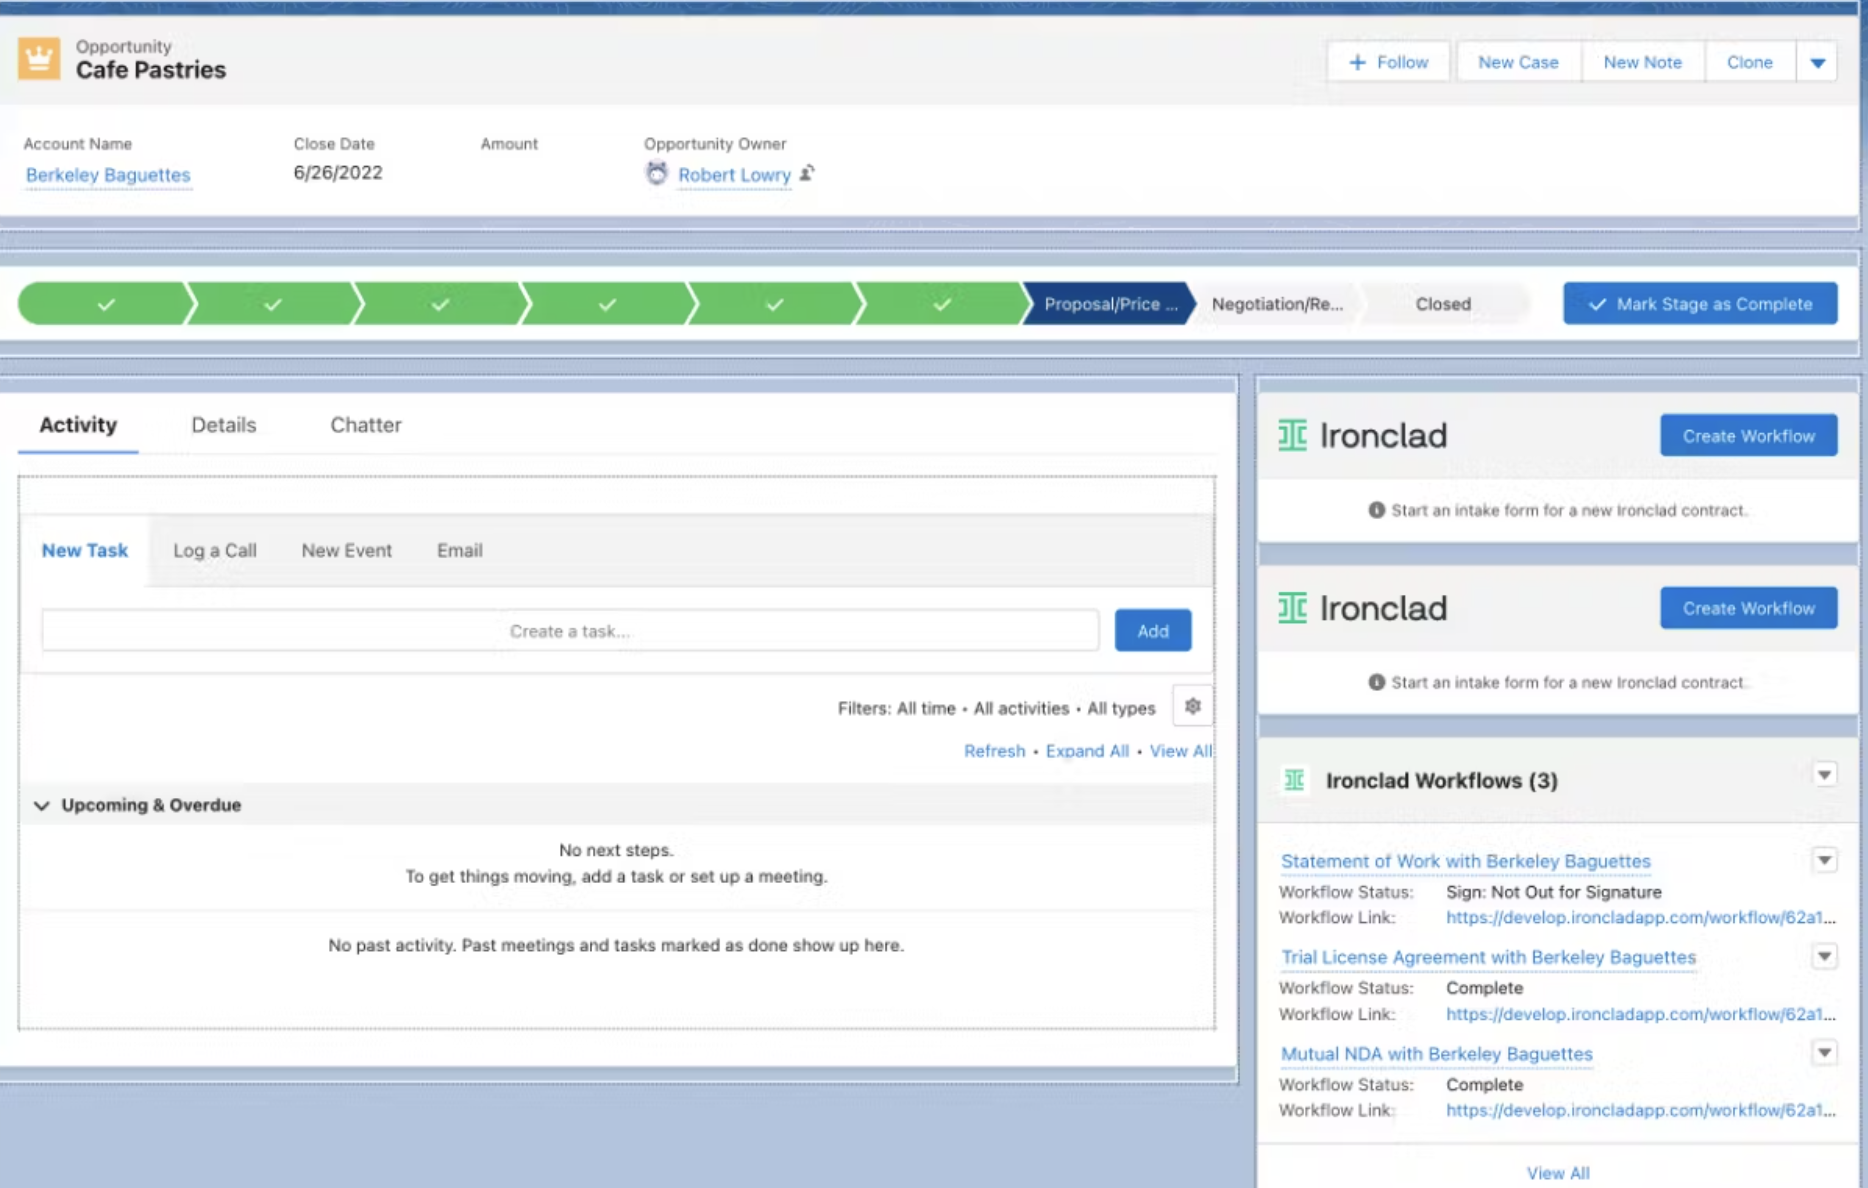The height and width of the screenshot is (1188, 1868).
Task: Click the Create a task input field
Action: pos(570,631)
